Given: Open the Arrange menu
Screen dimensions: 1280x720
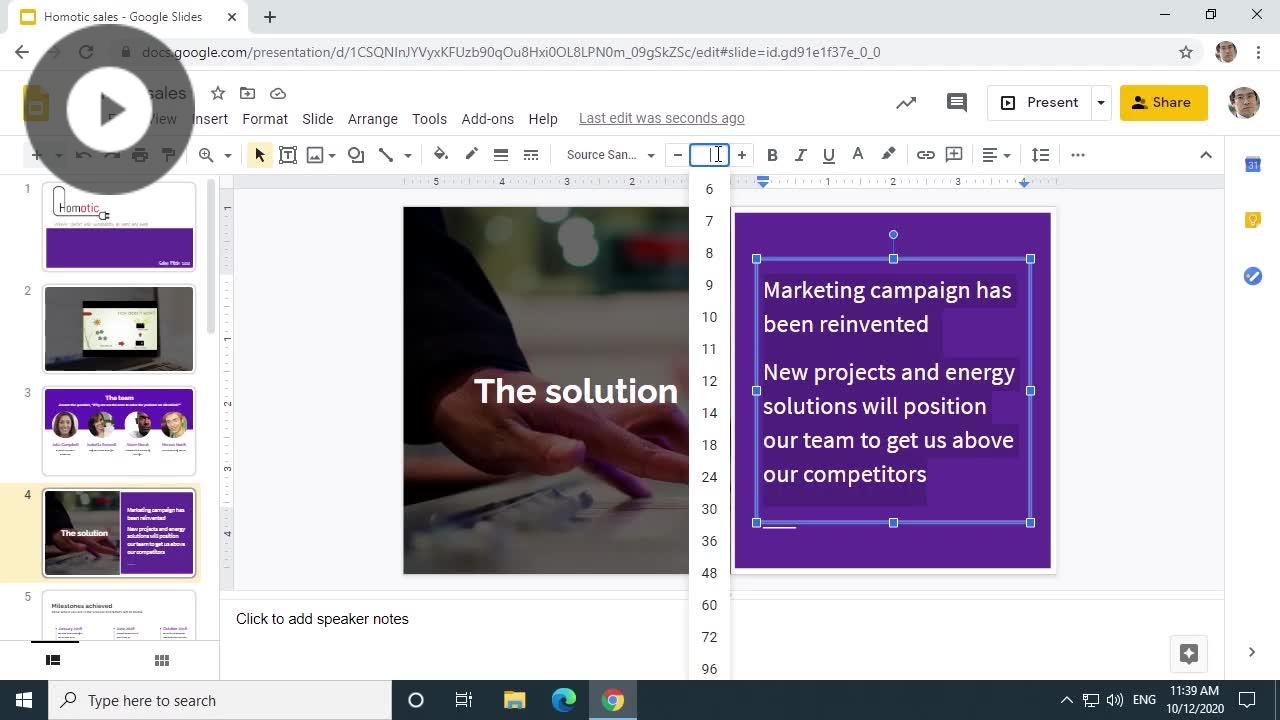Looking at the screenshot, I should click(372, 118).
